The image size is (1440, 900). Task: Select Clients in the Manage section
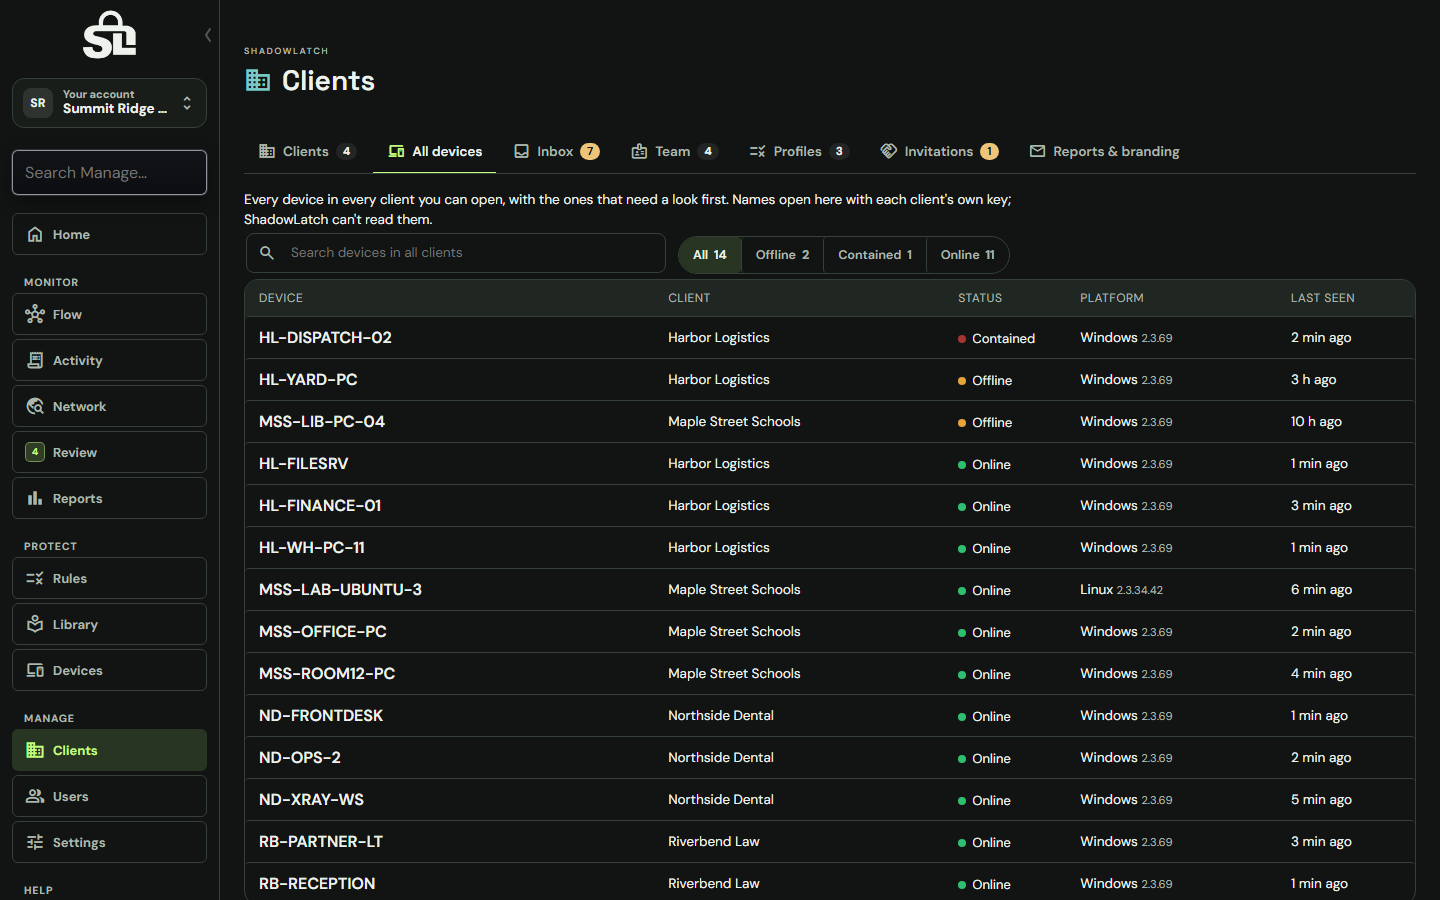[x=109, y=750]
